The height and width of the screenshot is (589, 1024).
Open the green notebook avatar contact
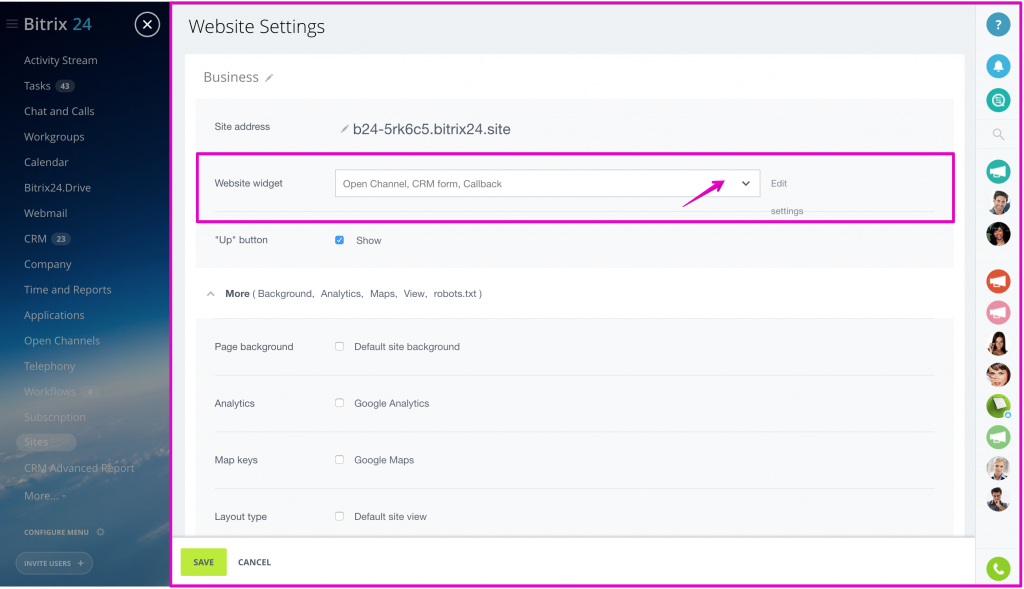coord(998,406)
